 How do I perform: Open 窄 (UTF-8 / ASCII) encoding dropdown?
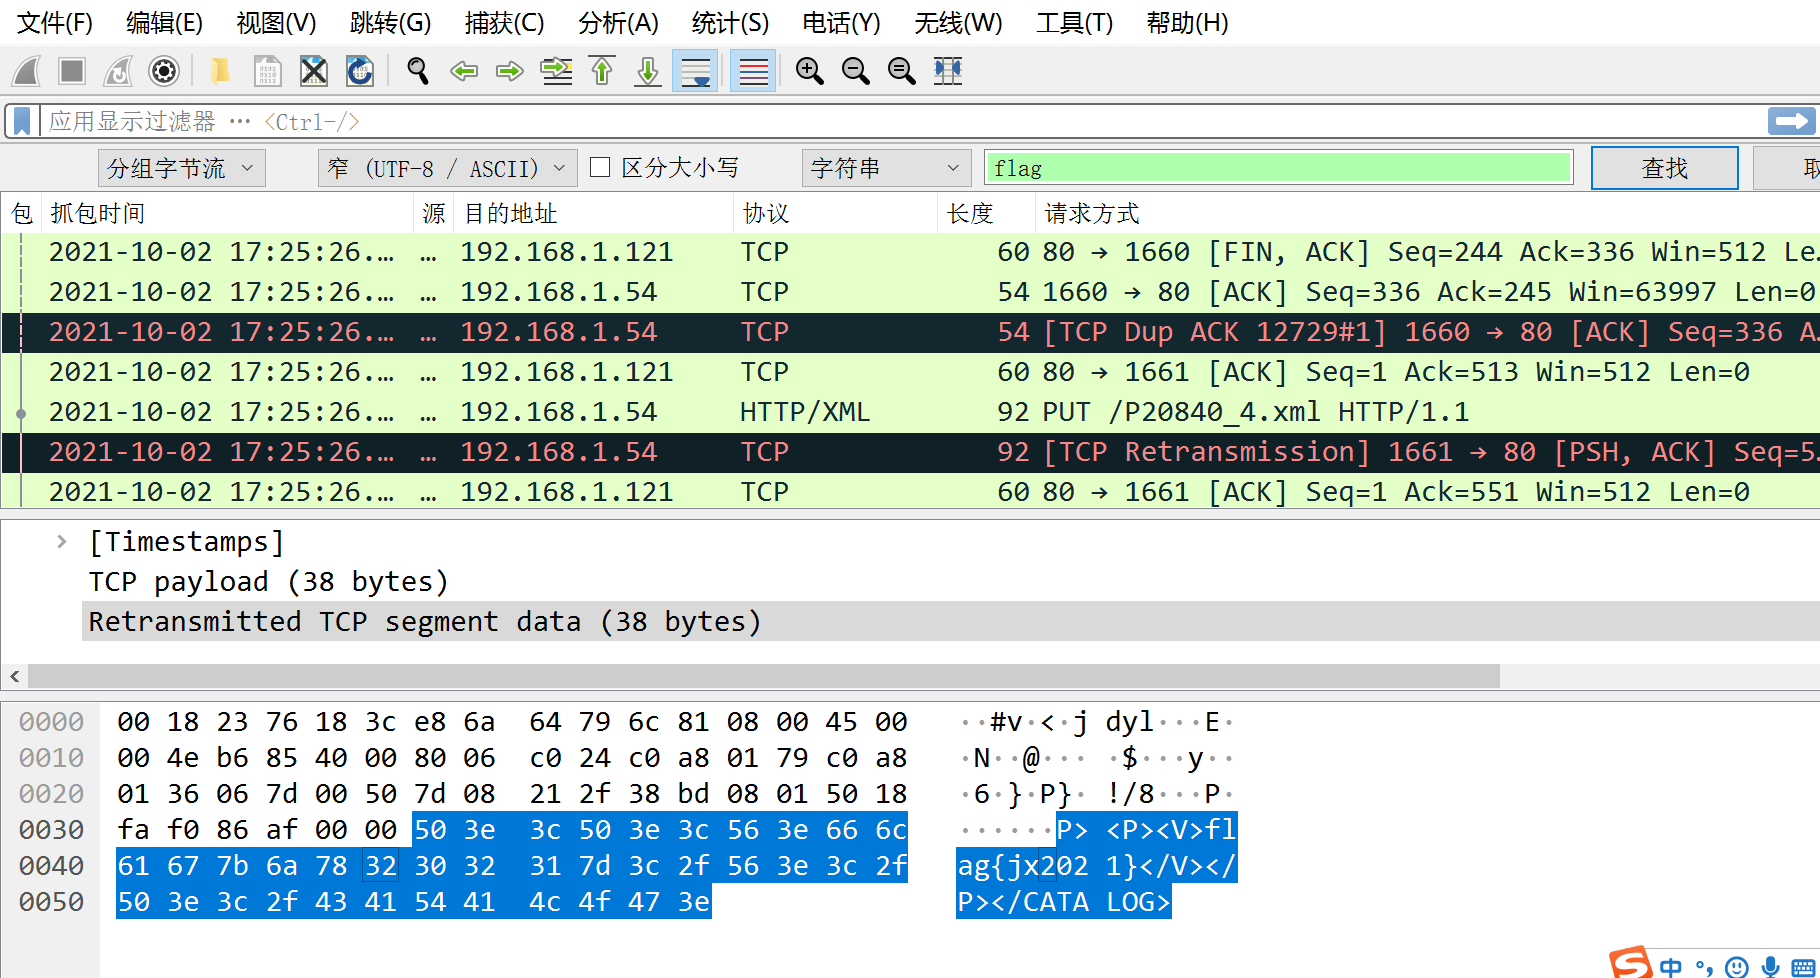[x=447, y=168]
